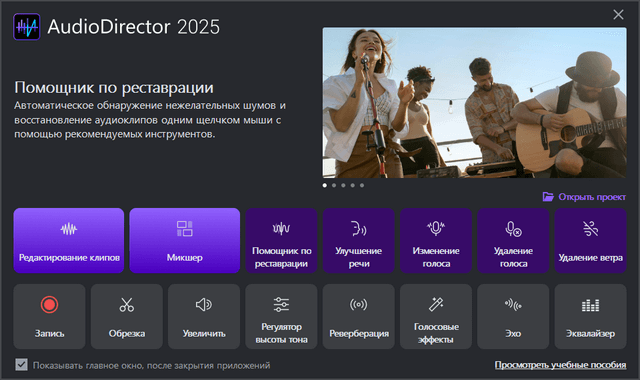Click the musicians promo banner image
The height and width of the screenshot is (380, 640).
point(474,102)
